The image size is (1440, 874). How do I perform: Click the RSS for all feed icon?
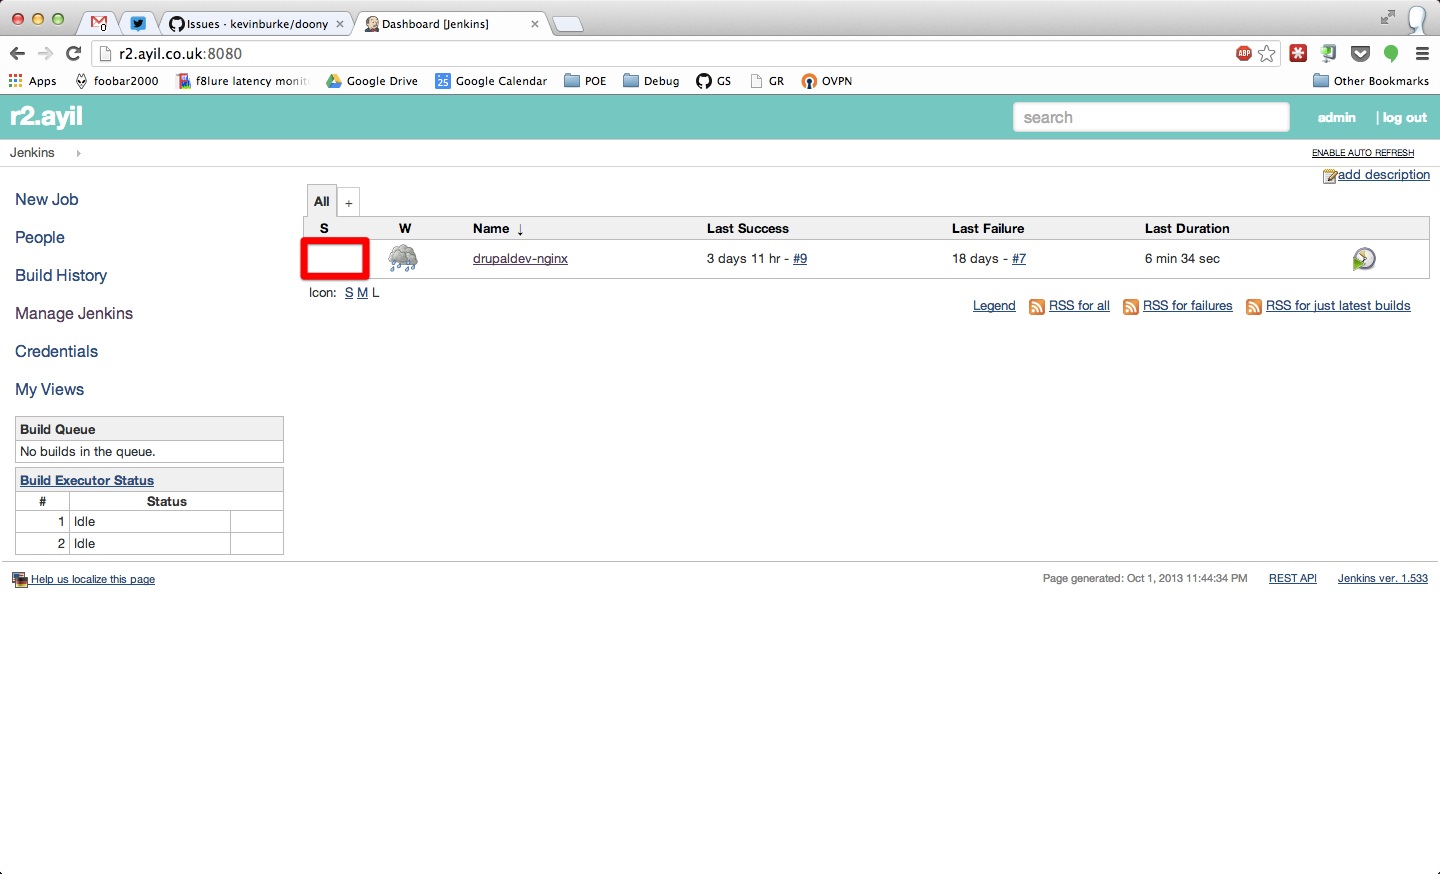(1037, 307)
